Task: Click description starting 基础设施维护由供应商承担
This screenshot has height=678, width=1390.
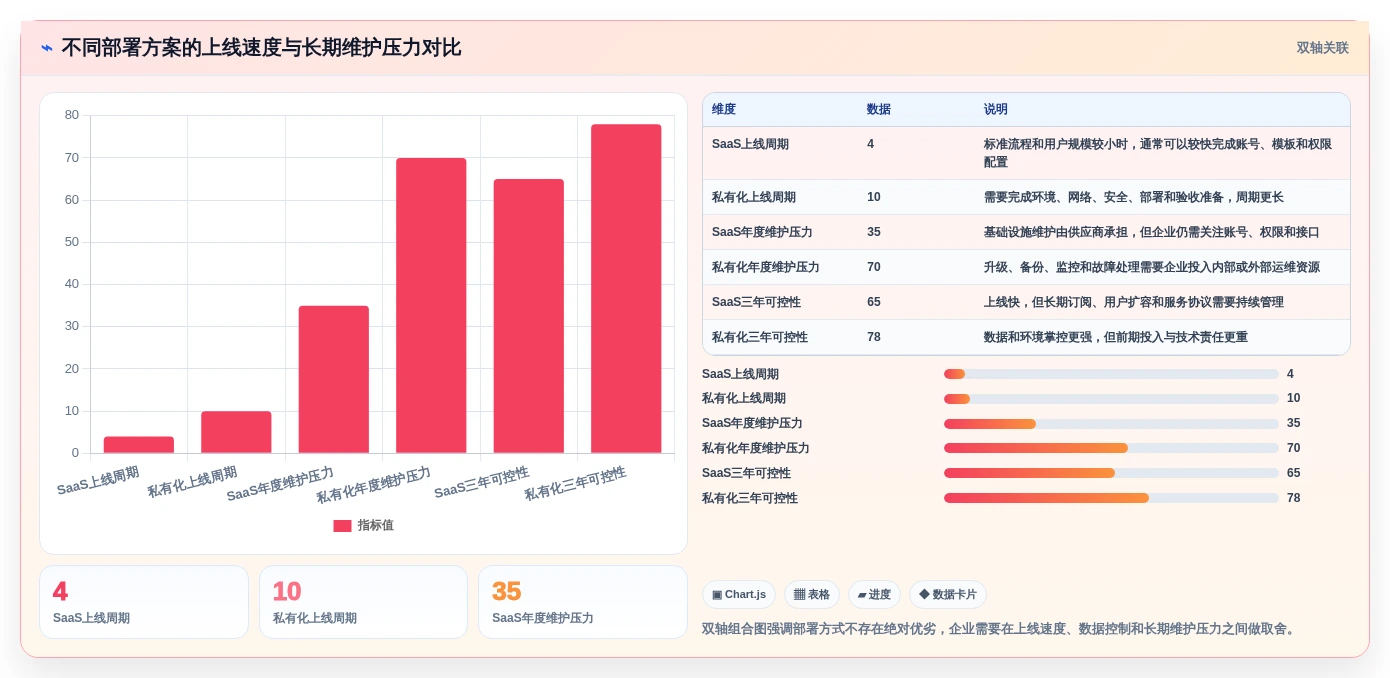Action: click(1152, 233)
